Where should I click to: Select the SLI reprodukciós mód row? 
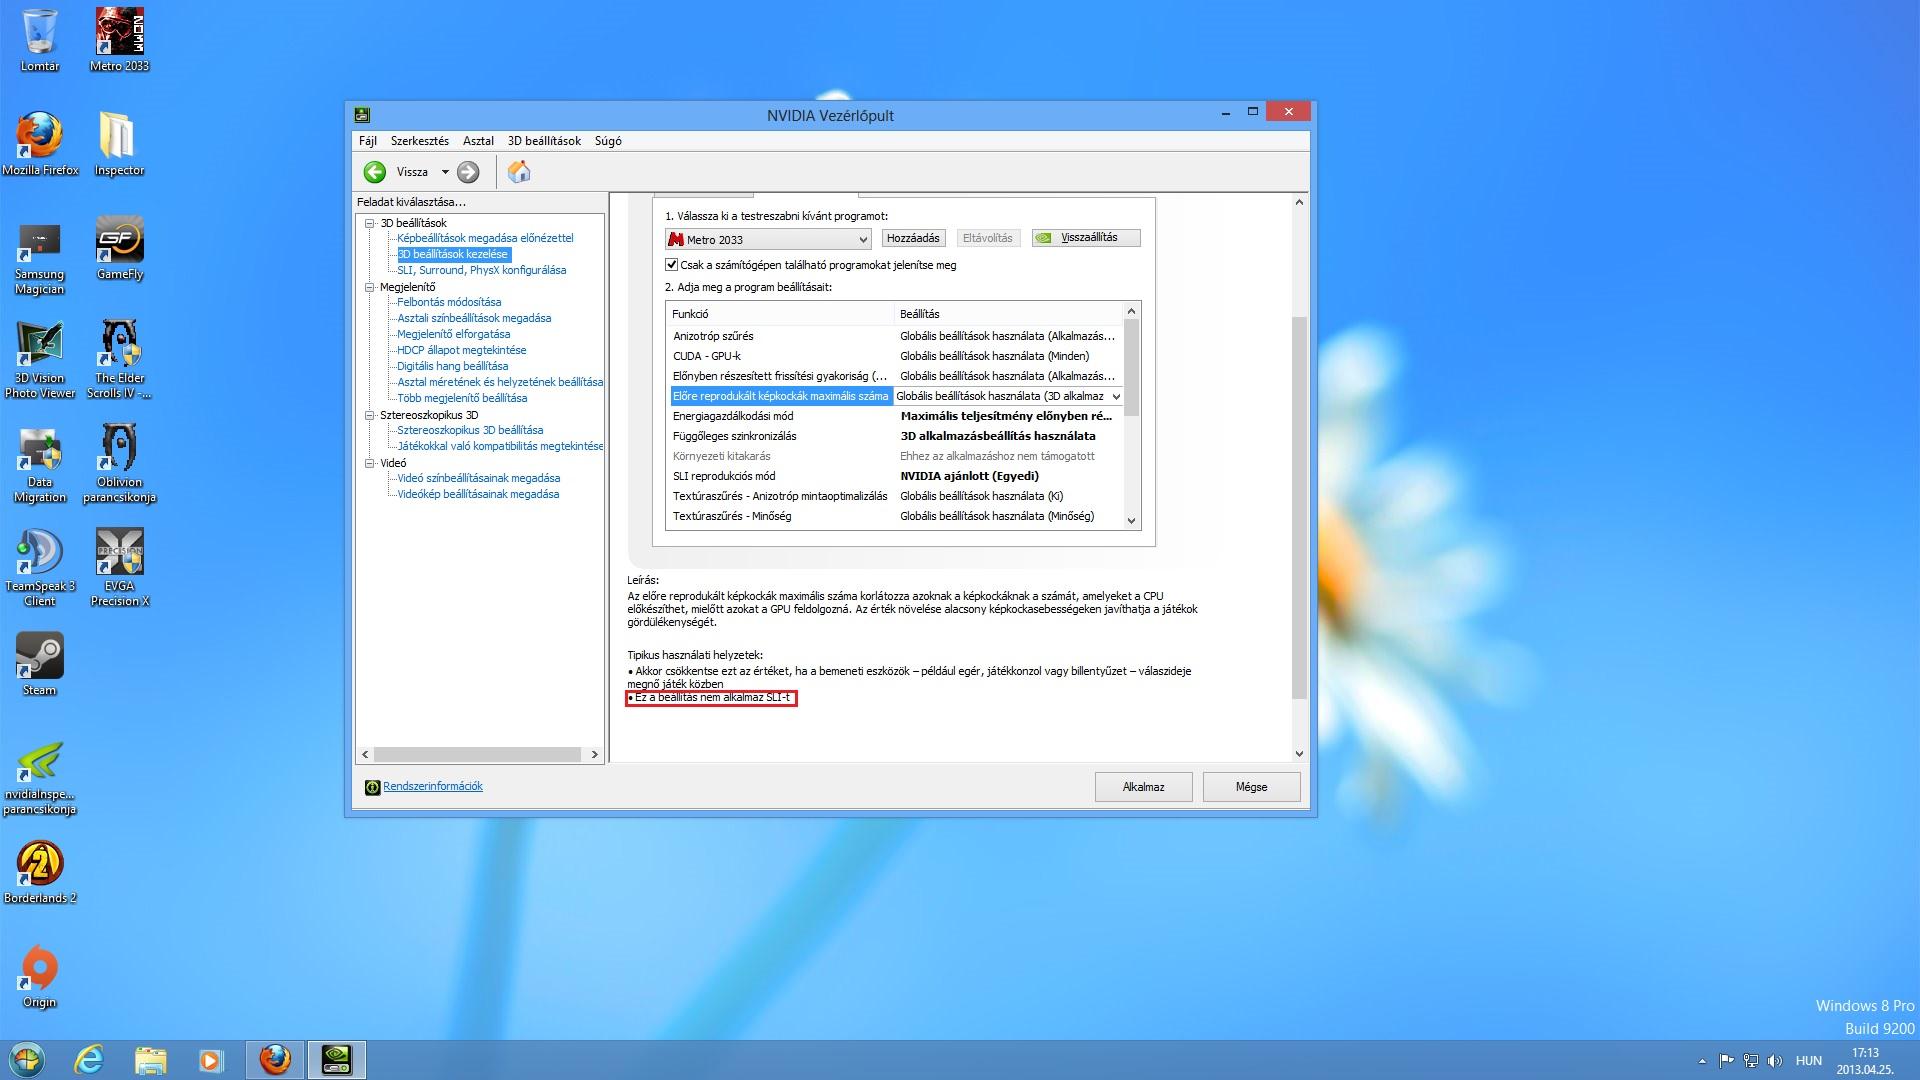pos(895,476)
